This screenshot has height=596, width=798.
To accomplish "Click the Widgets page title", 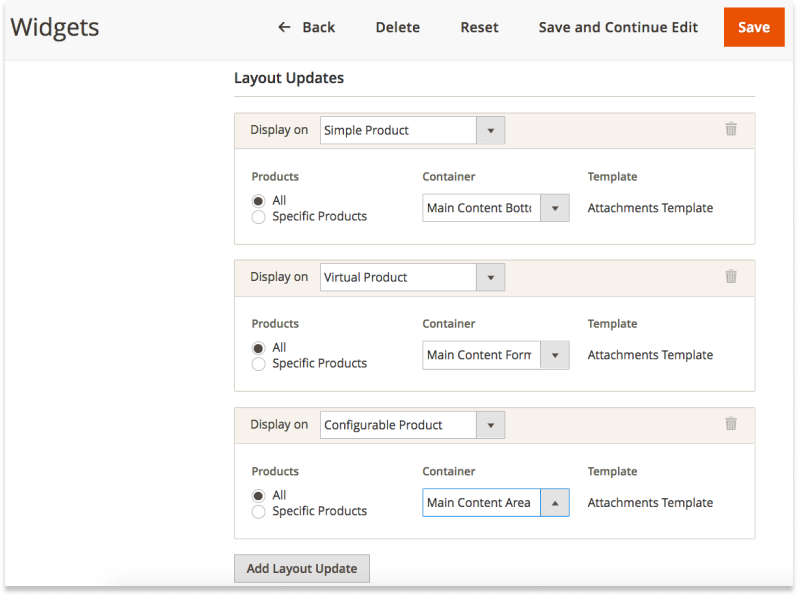I will click(55, 27).
